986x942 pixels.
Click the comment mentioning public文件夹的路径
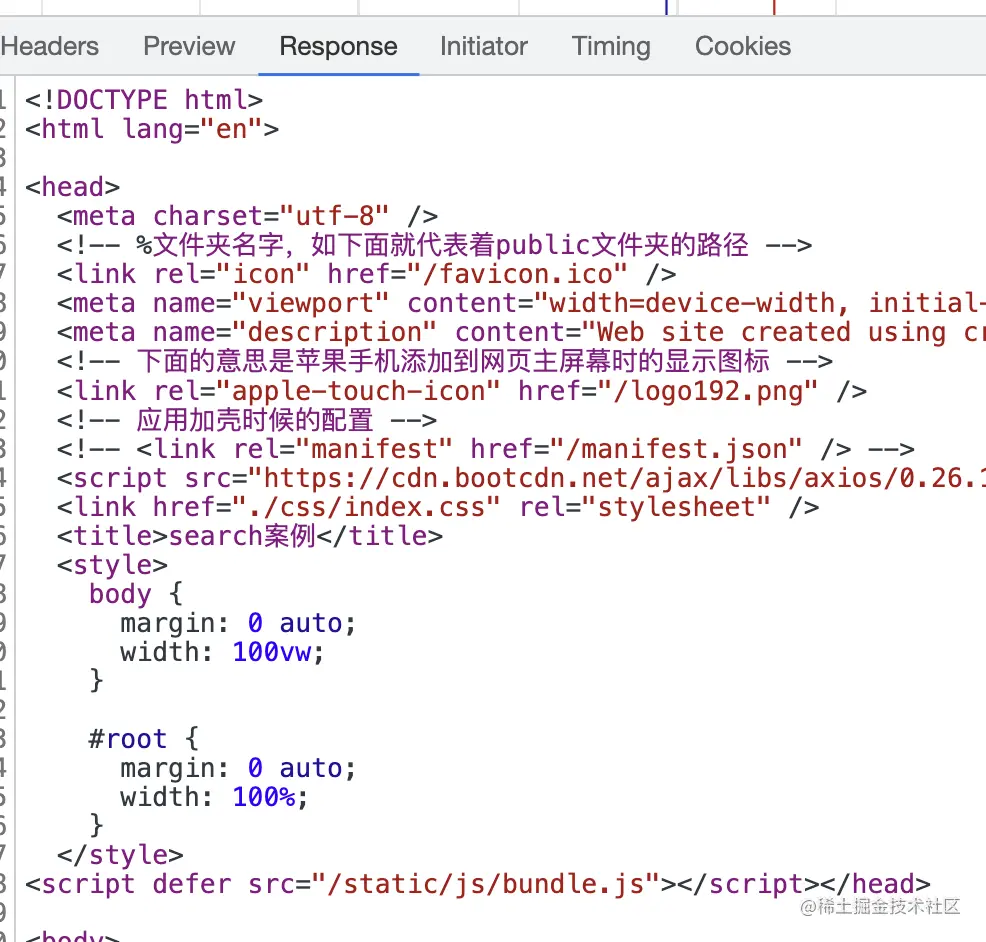pos(434,245)
